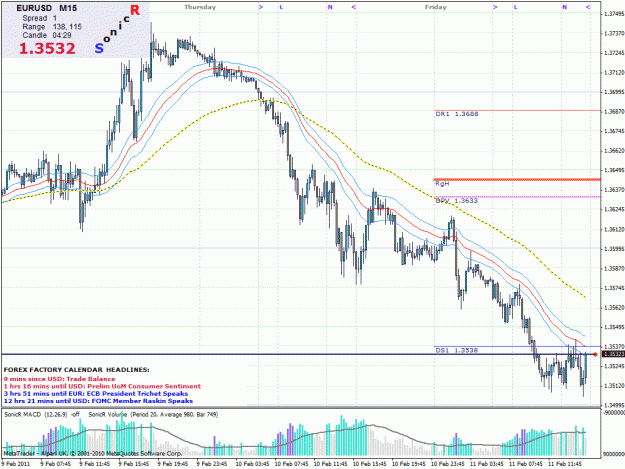Click the 'DS1 1.3538' support label
The width and height of the screenshot is (625, 469).
click(457, 350)
